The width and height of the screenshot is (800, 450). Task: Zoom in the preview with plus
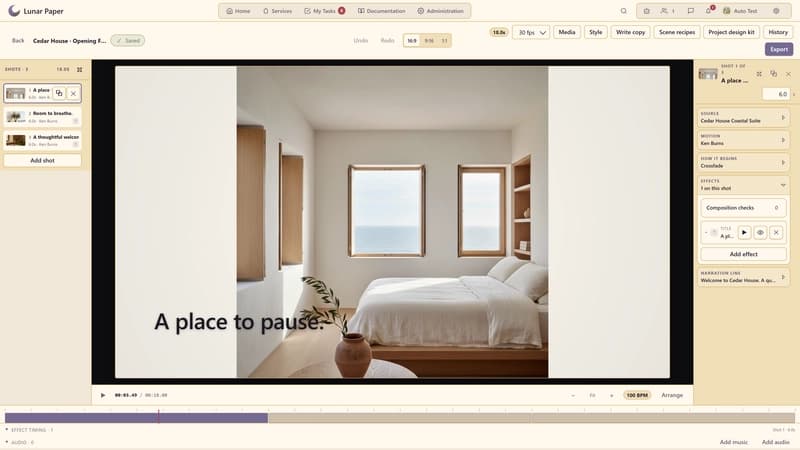tap(612, 395)
